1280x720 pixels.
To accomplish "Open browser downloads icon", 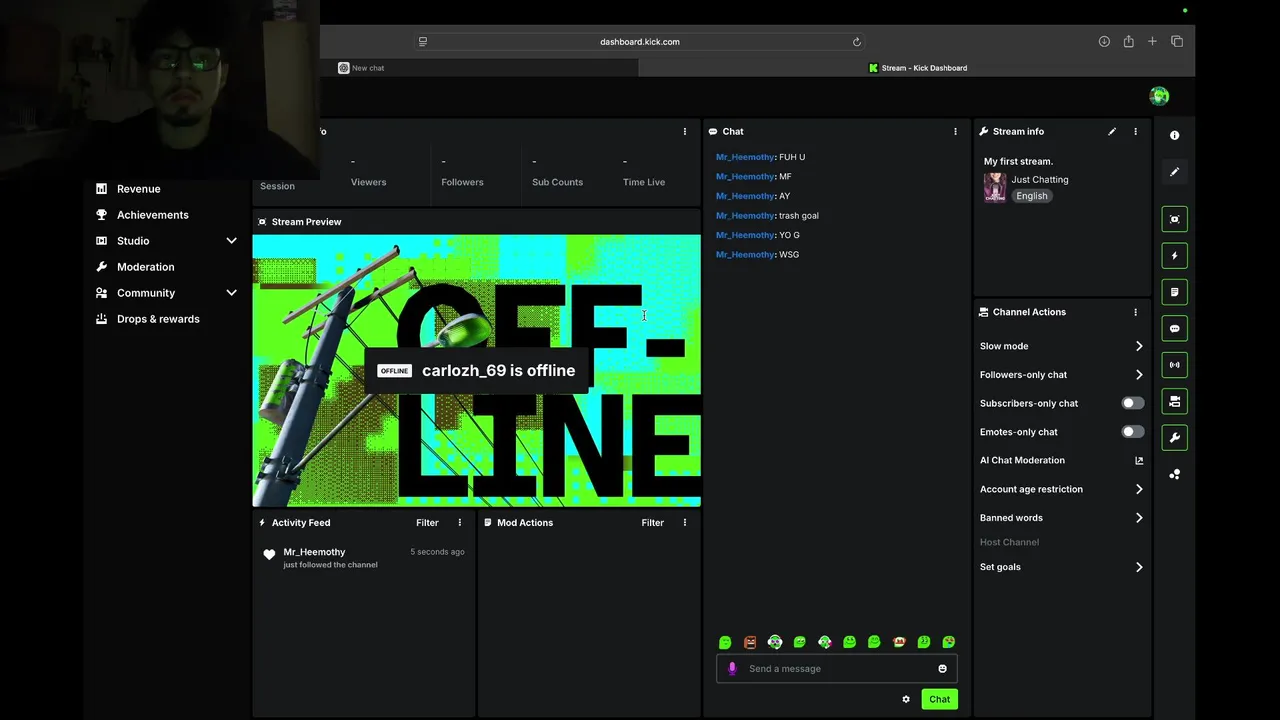I will click(x=1104, y=41).
